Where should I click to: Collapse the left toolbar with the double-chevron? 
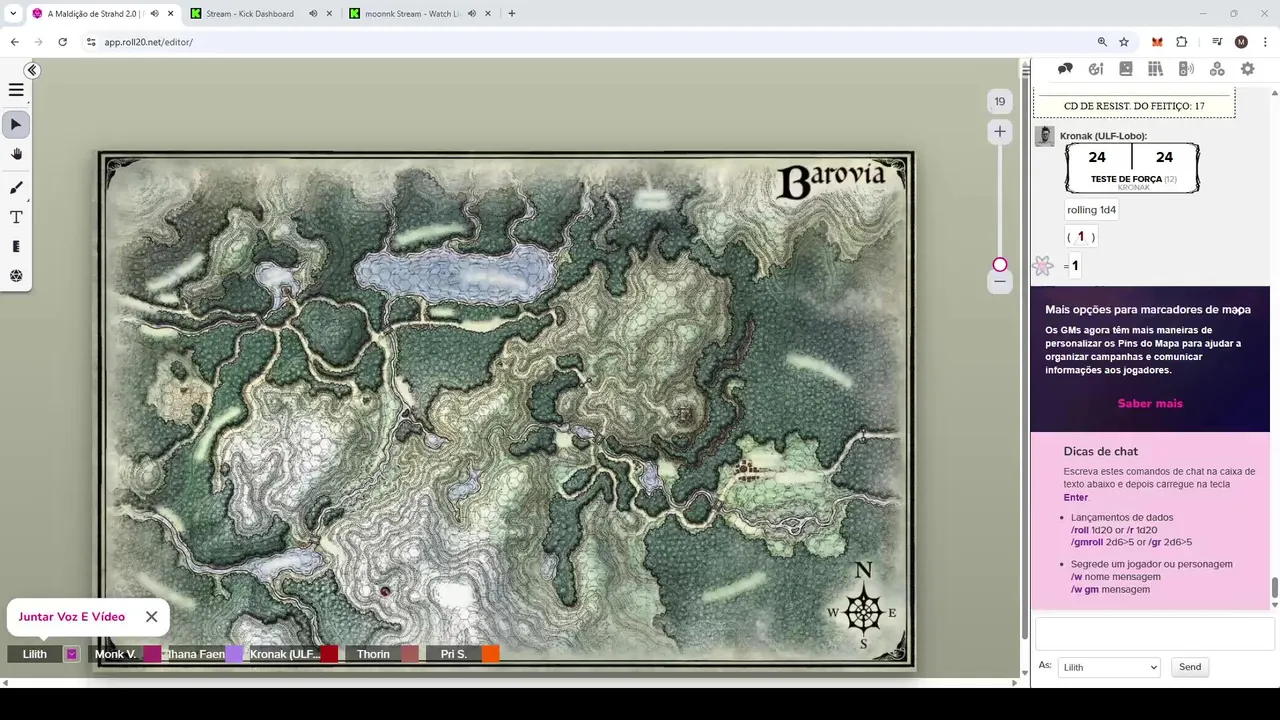[32, 70]
